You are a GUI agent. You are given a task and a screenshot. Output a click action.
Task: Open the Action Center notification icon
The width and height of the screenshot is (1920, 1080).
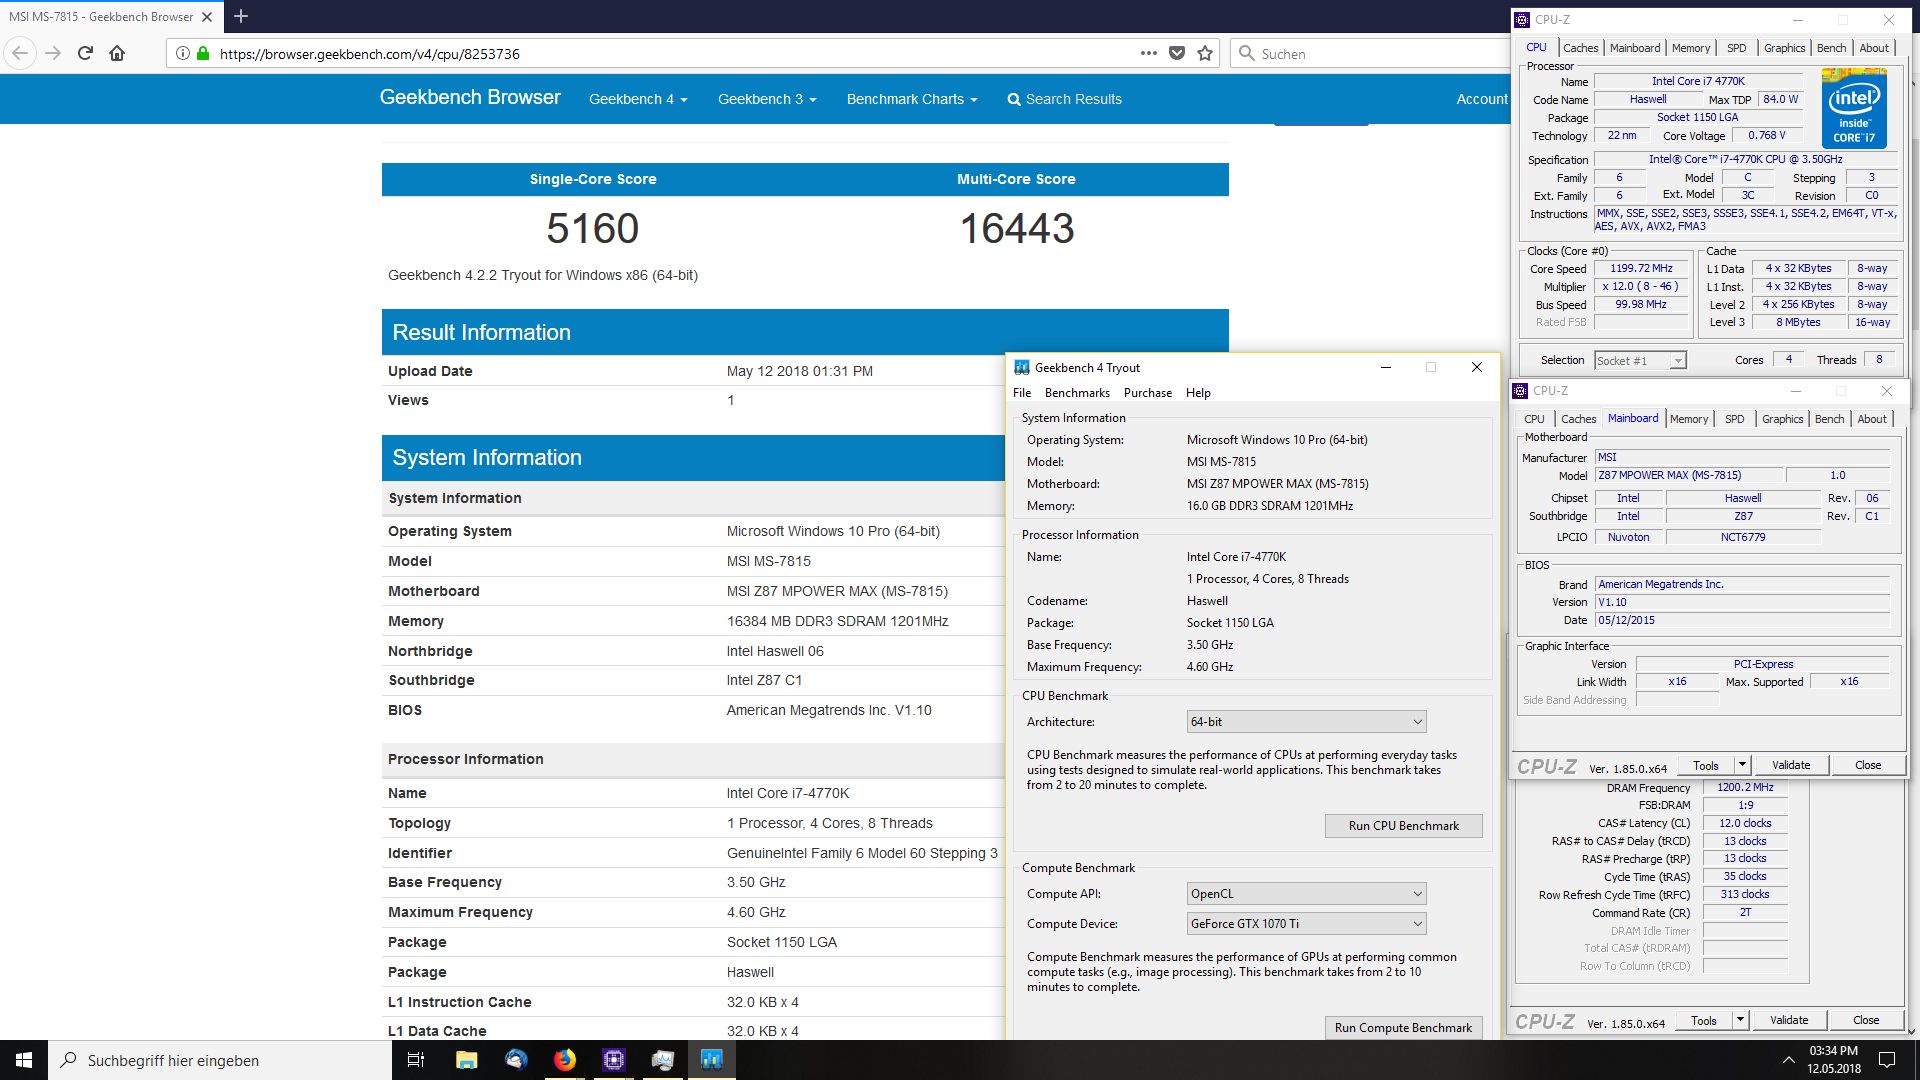tap(1887, 1060)
